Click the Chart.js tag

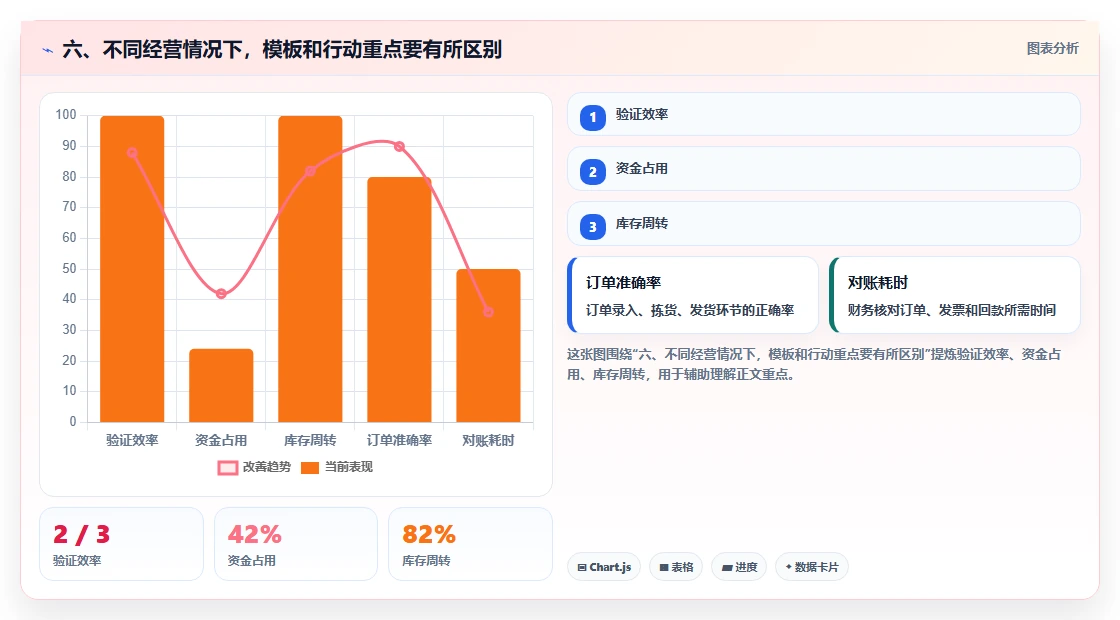pos(604,567)
